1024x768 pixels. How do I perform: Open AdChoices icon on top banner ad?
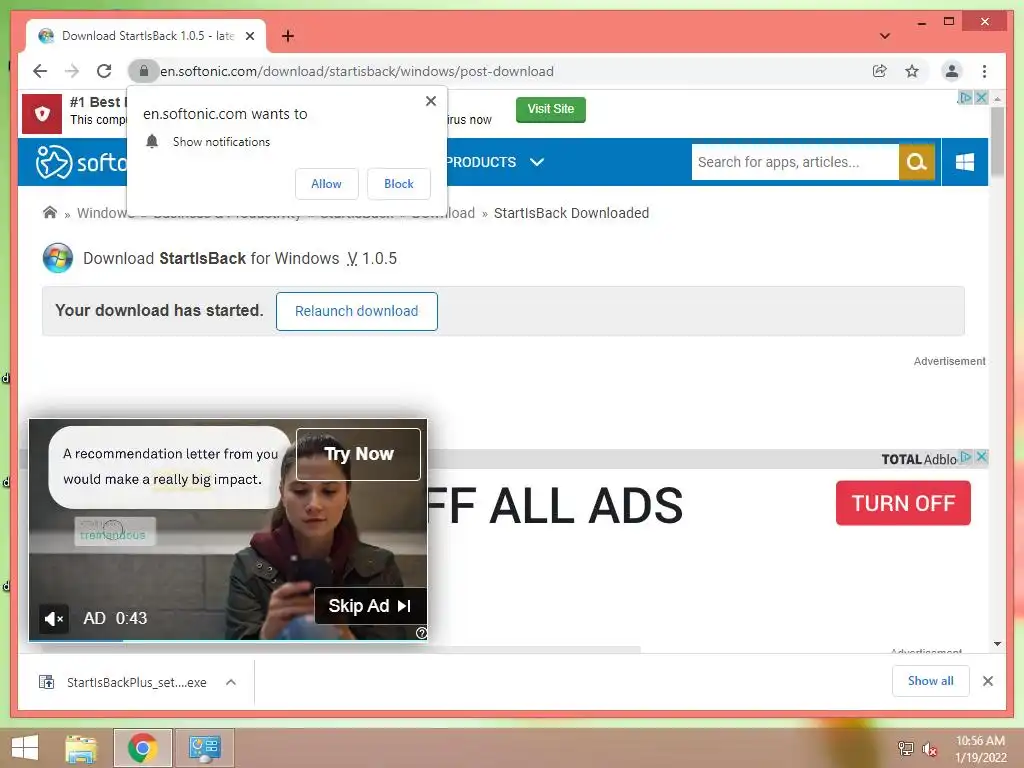coord(965,97)
